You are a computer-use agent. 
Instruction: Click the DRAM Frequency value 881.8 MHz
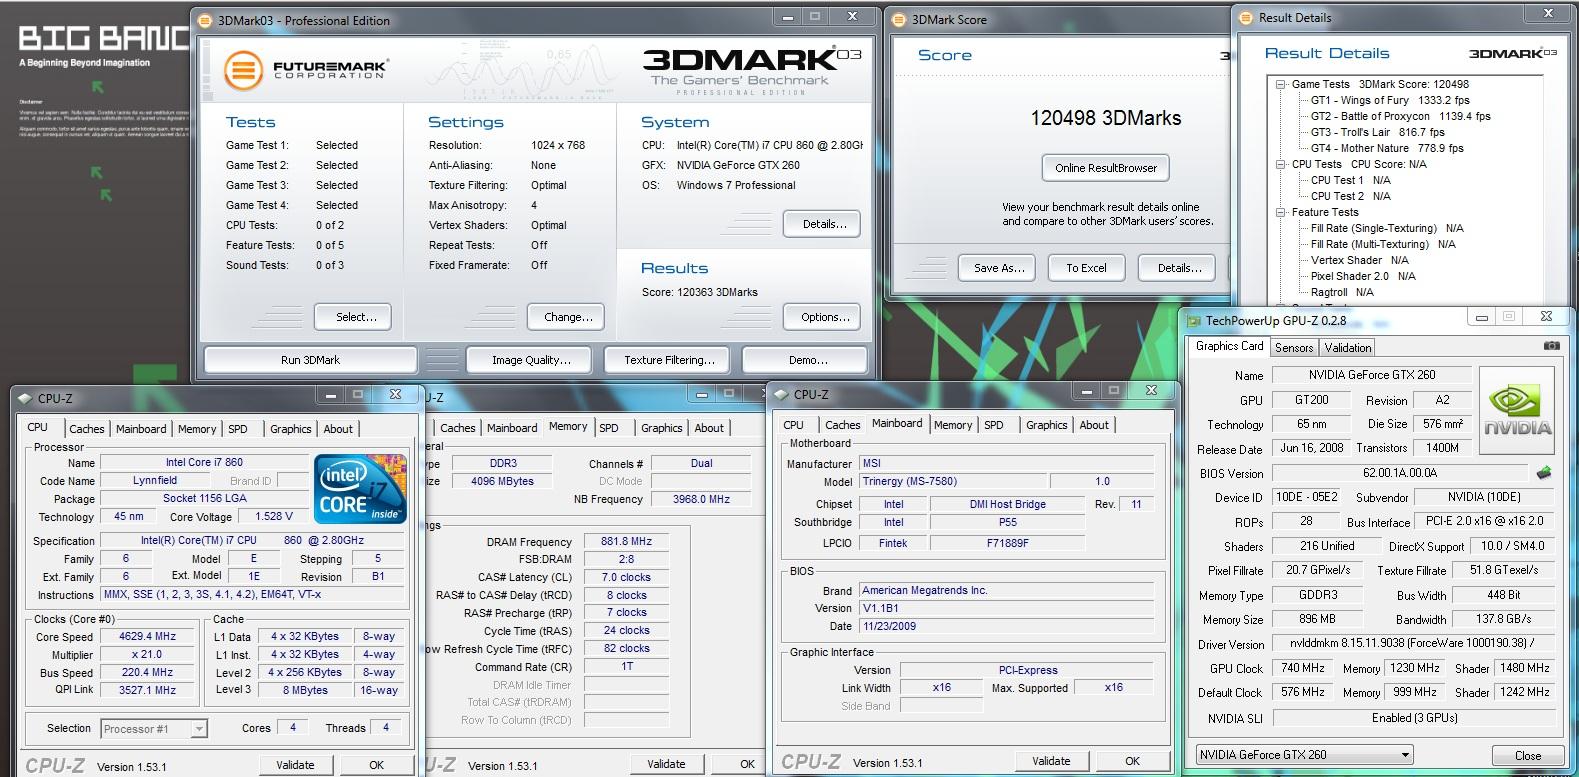626,542
